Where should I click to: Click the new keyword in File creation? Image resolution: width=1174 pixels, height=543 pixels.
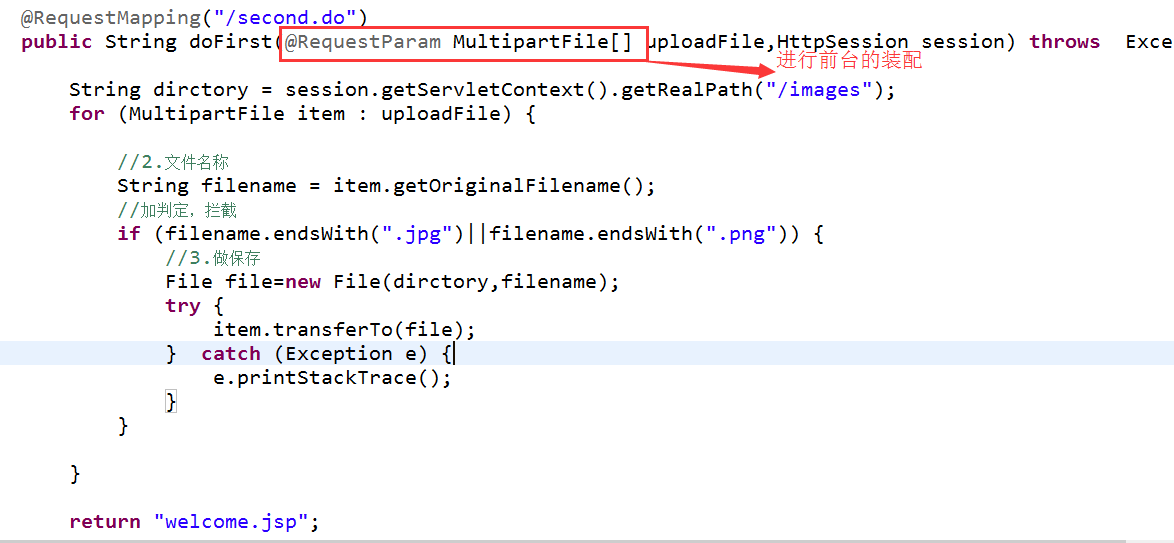(303, 282)
